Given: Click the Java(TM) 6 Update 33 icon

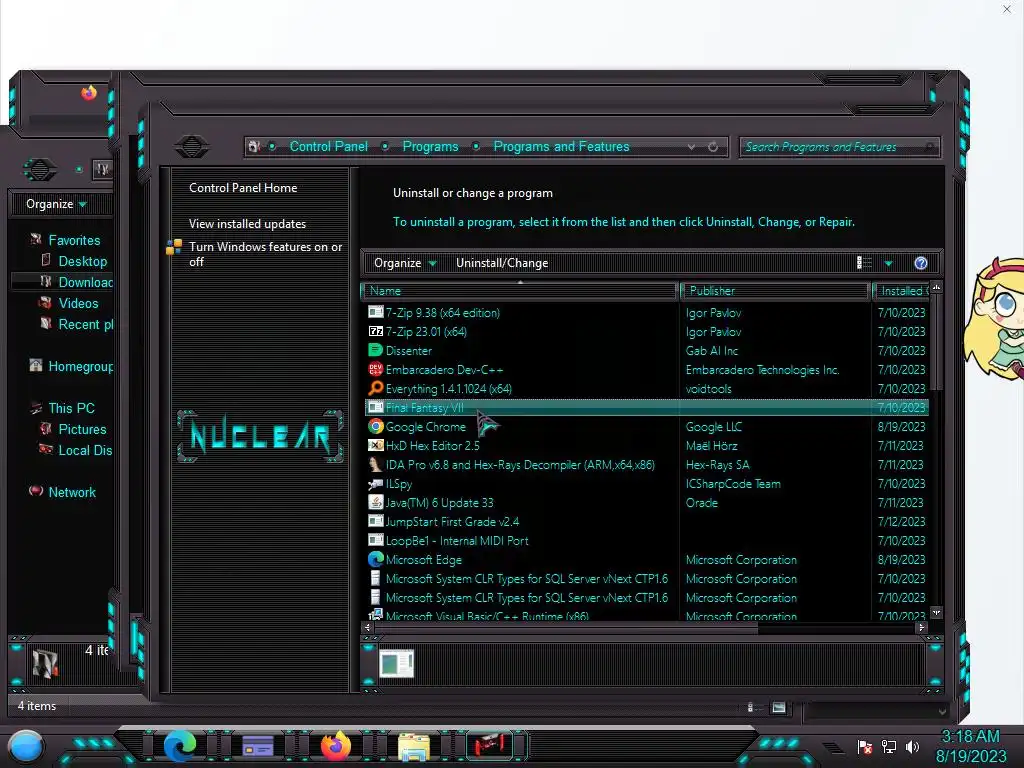Looking at the screenshot, I should pos(376,502).
